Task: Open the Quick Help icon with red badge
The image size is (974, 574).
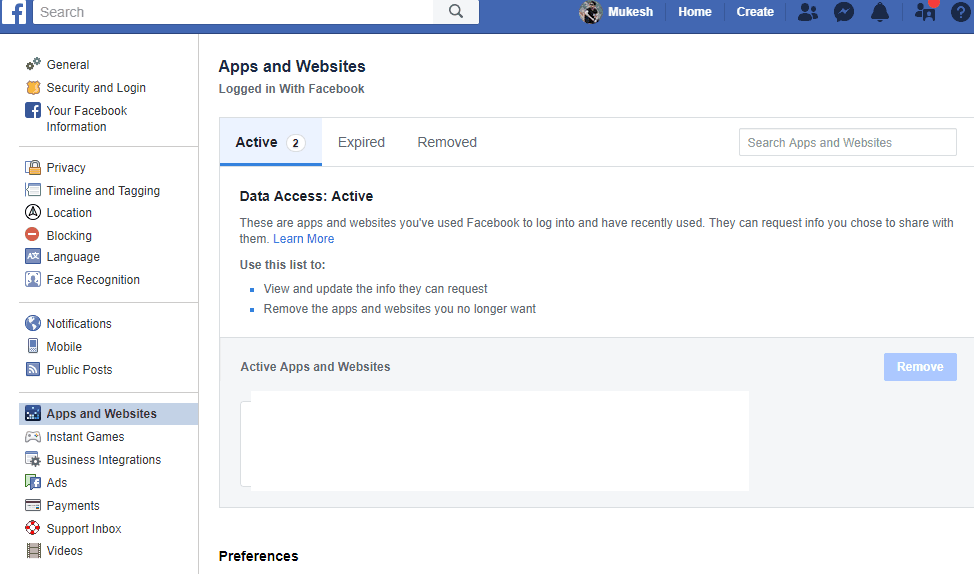Action: (925, 12)
